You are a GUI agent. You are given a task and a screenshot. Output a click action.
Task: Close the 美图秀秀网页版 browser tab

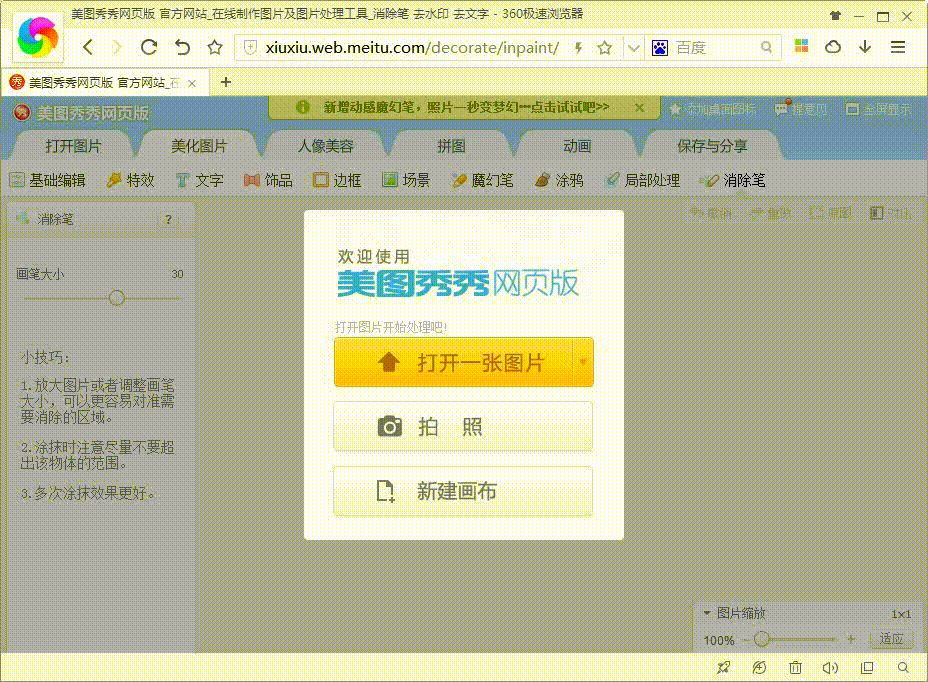tap(192, 83)
